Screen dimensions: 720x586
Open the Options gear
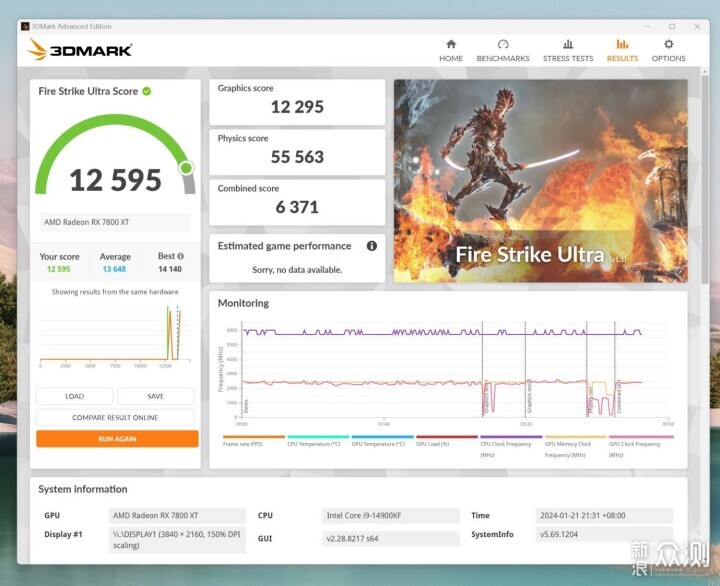668,51
